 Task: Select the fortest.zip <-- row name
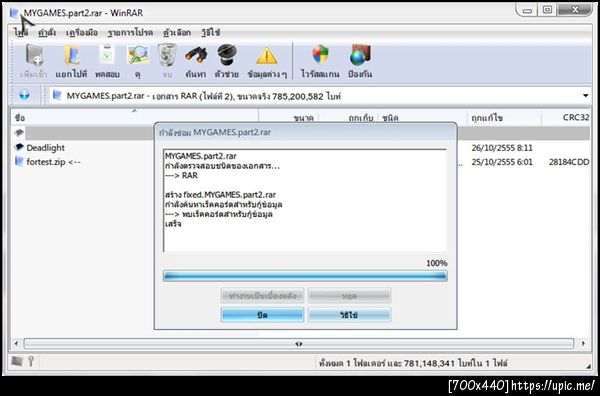click(54, 162)
